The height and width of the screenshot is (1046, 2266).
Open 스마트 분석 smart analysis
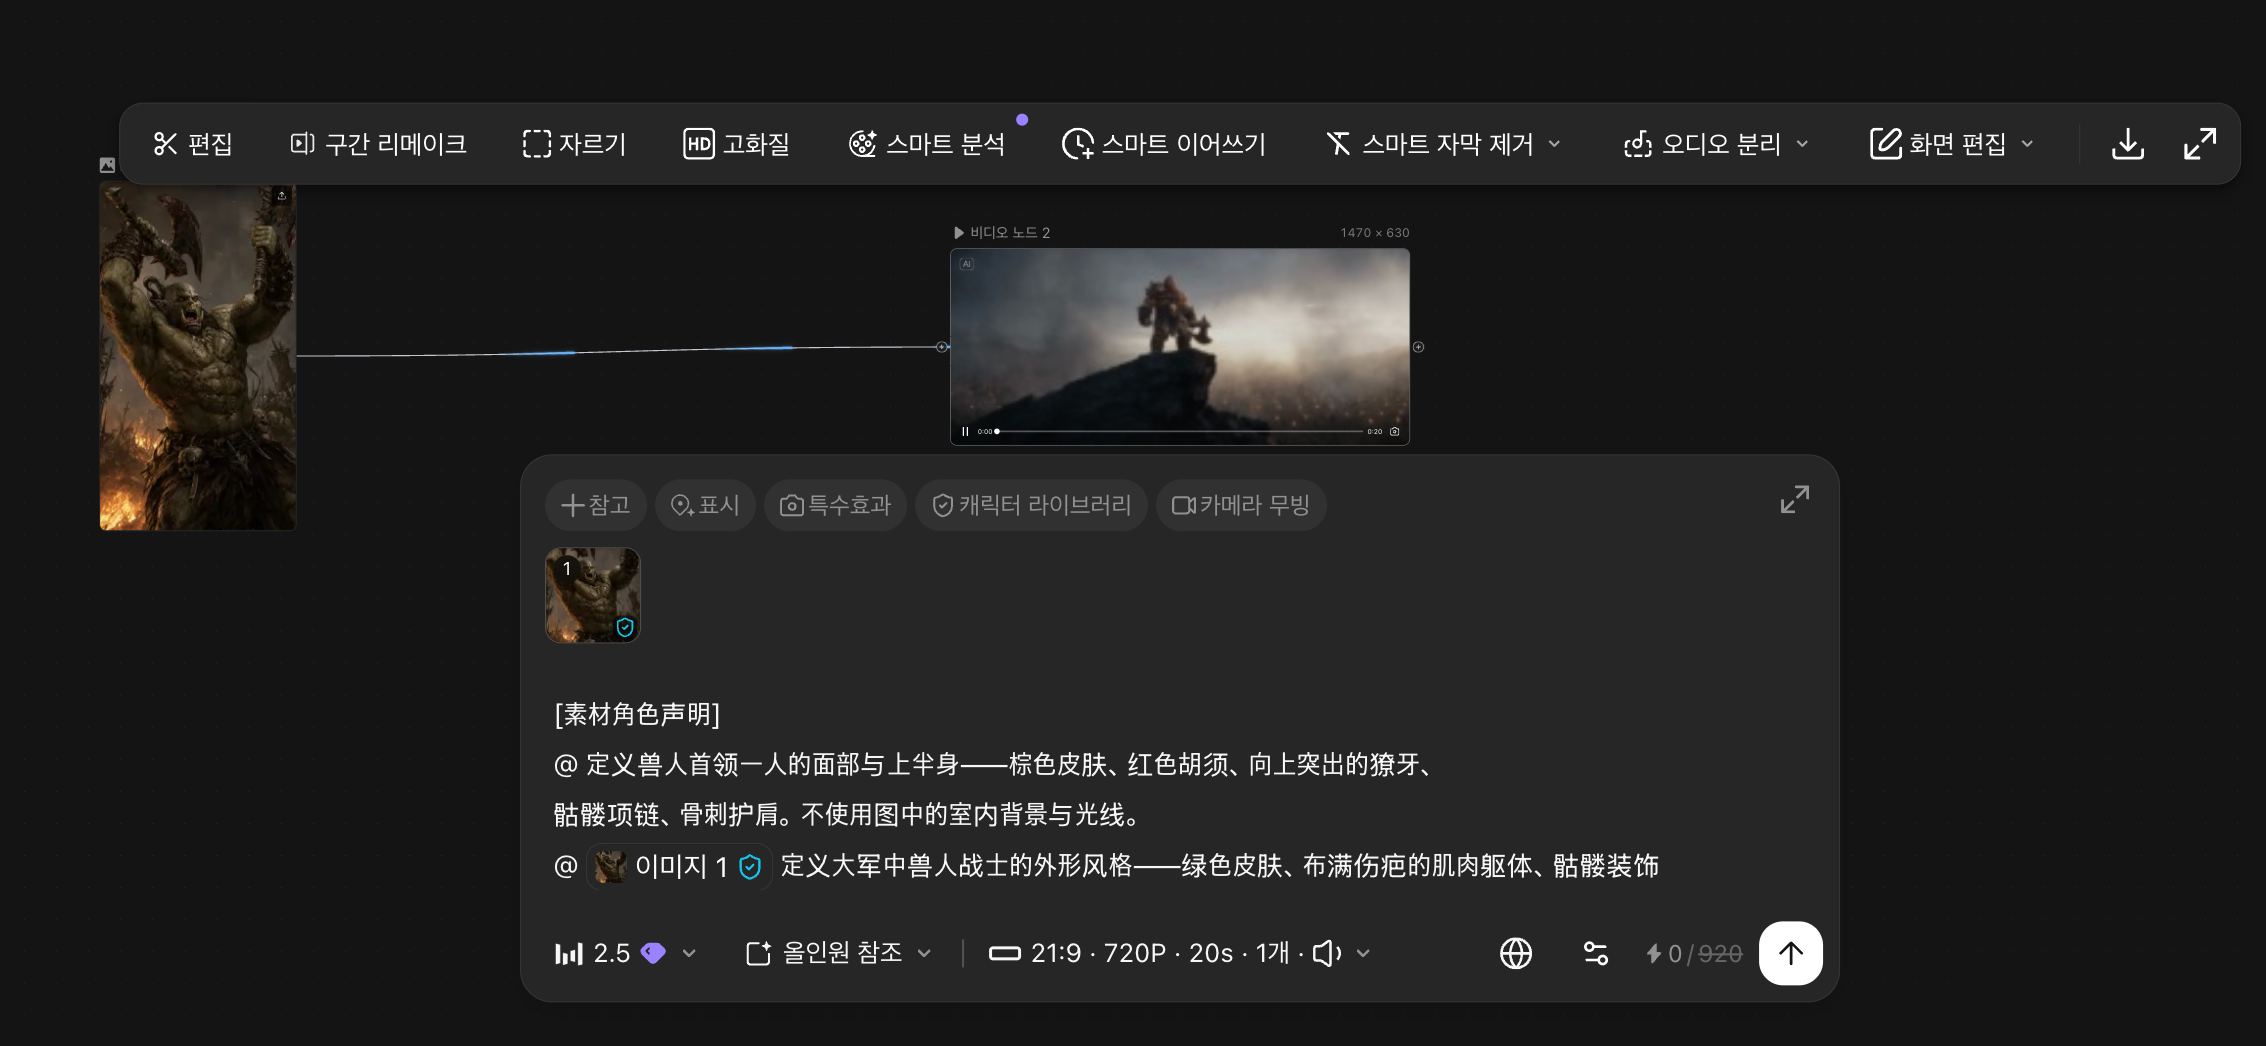pyautogui.click(x=926, y=144)
